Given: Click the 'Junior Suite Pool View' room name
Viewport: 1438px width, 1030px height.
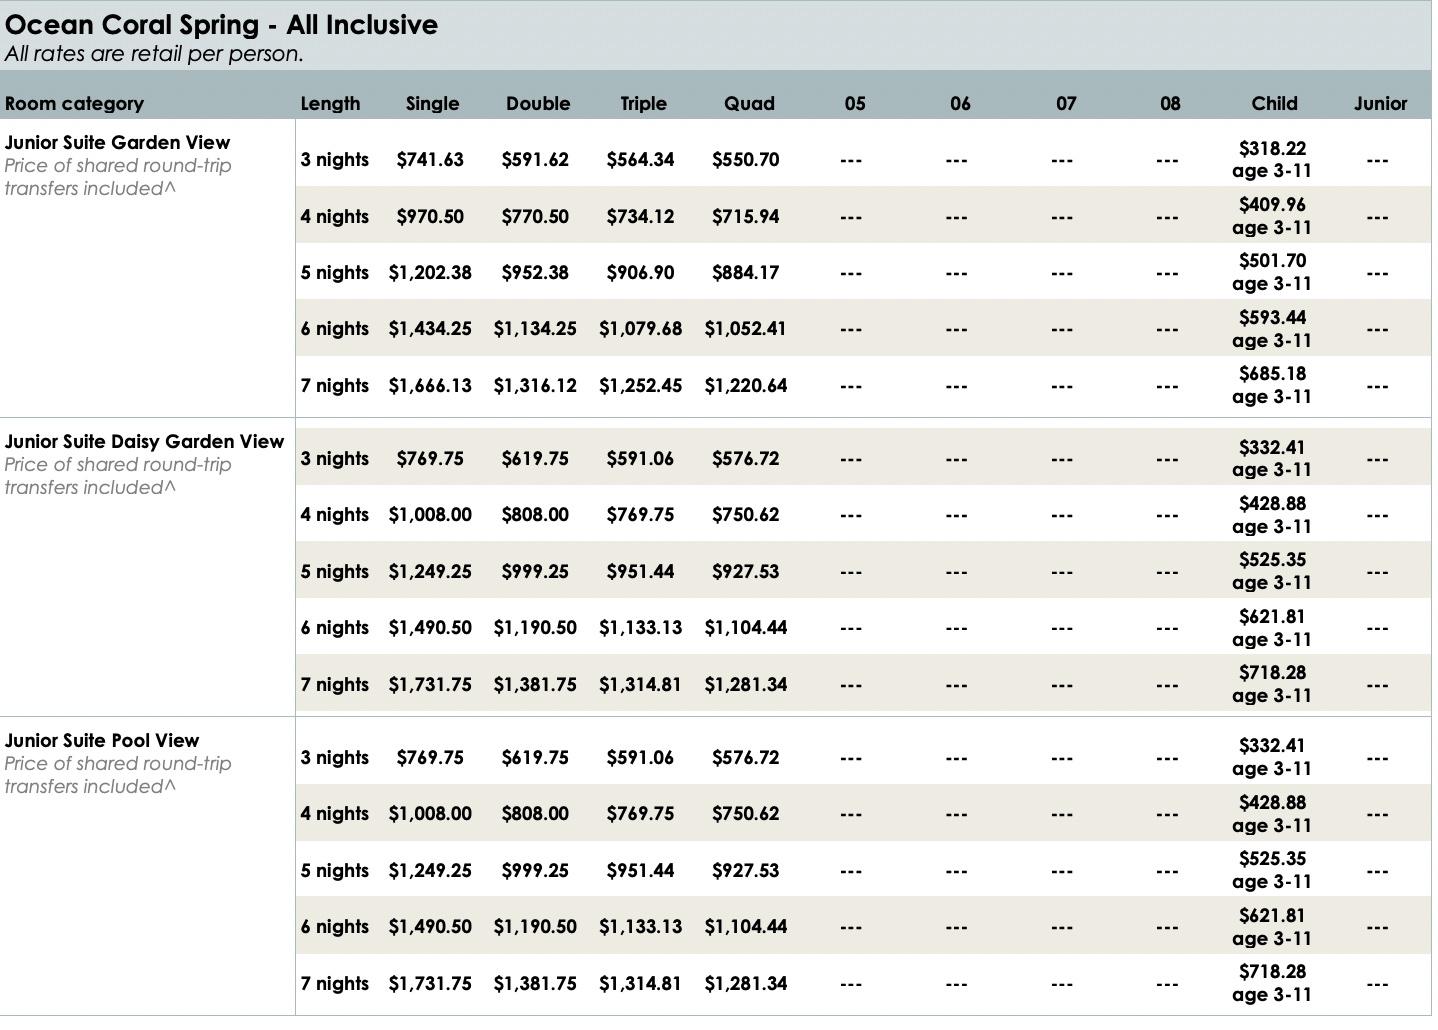Looking at the screenshot, I should tap(102, 740).
